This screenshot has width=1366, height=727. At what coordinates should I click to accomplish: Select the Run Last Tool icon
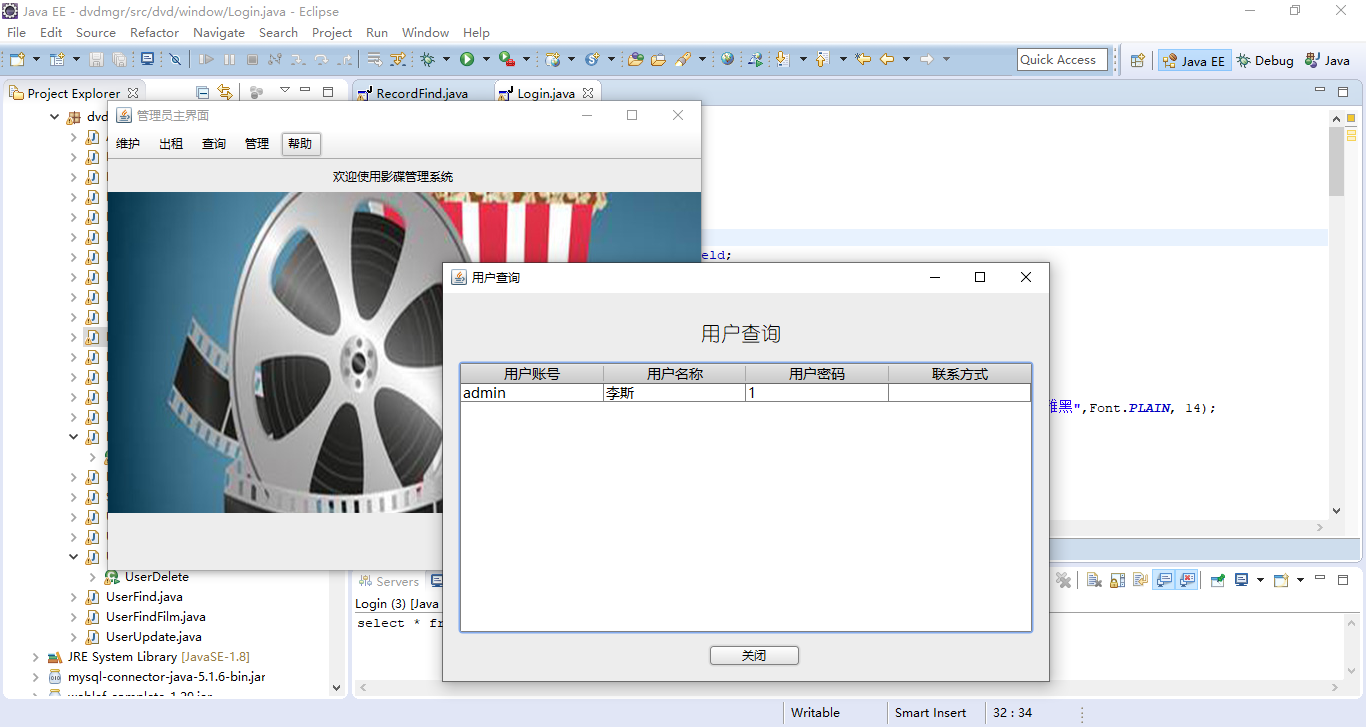[x=507, y=60]
